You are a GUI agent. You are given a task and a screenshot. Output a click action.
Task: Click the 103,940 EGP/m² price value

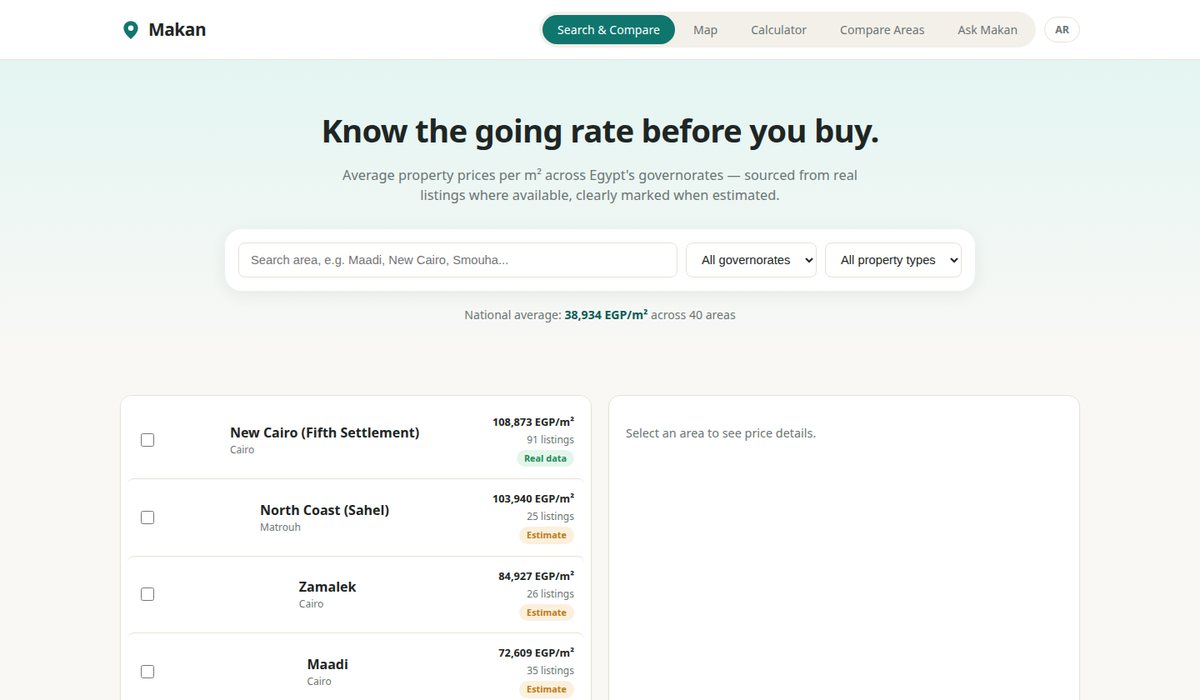click(533, 499)
